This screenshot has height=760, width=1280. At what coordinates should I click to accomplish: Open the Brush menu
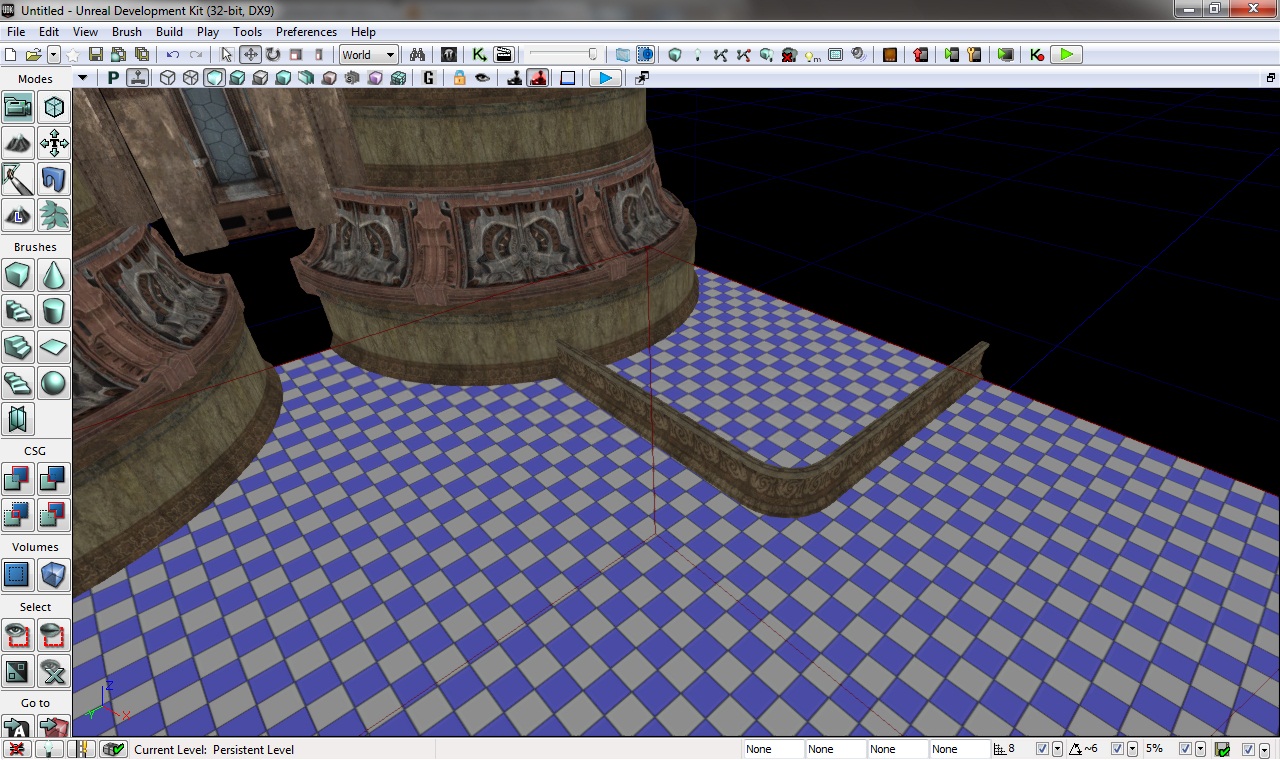point(127,32)
